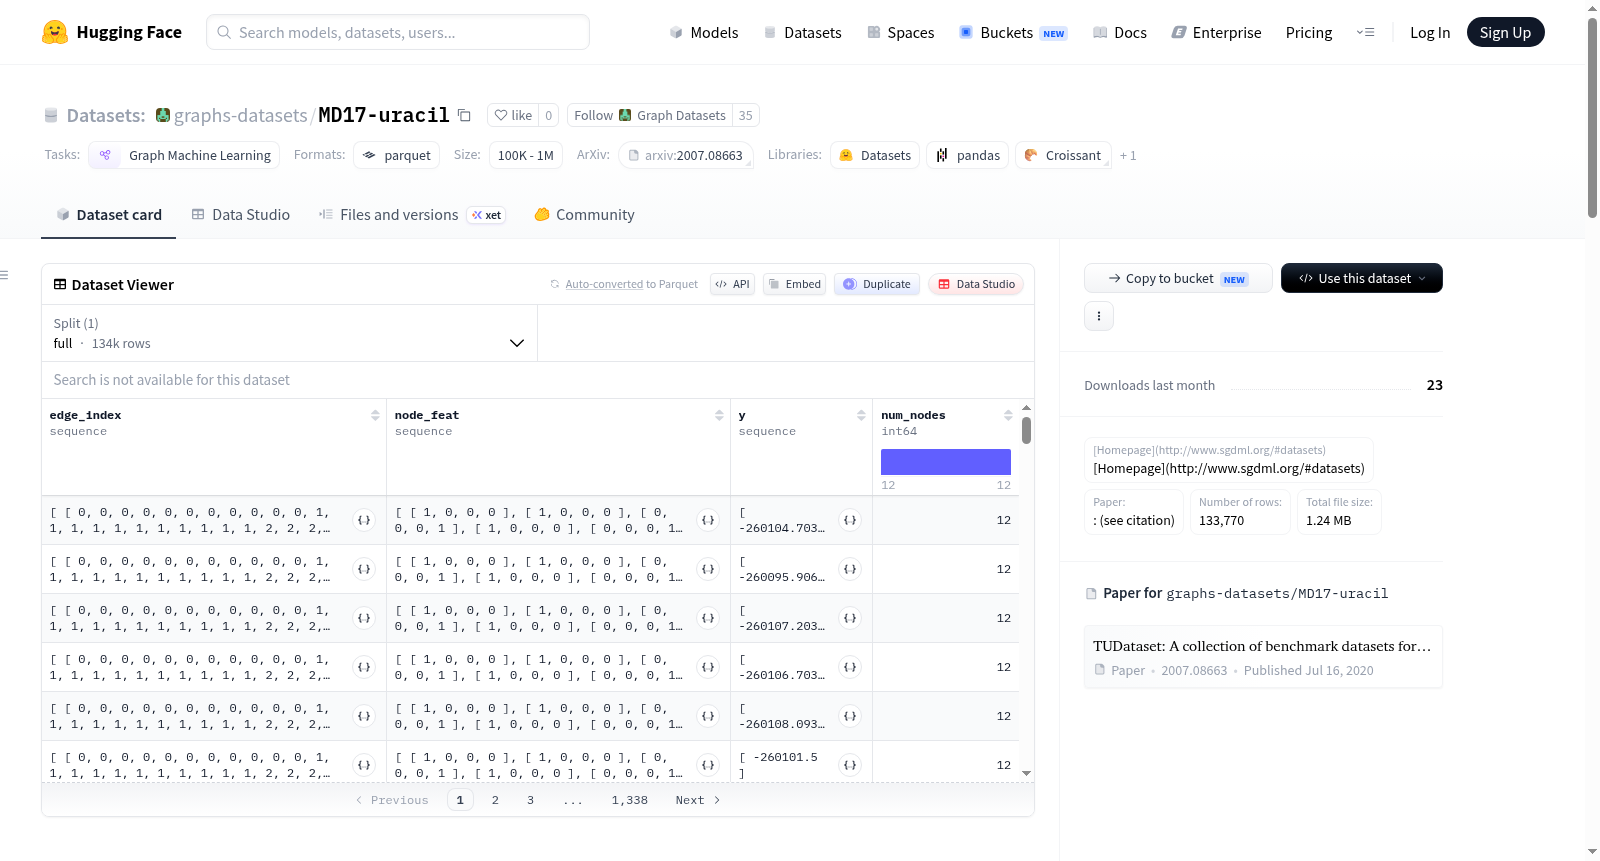Sort by the edge_index column
Viewport: 1600px width, 861px height.
375,415
